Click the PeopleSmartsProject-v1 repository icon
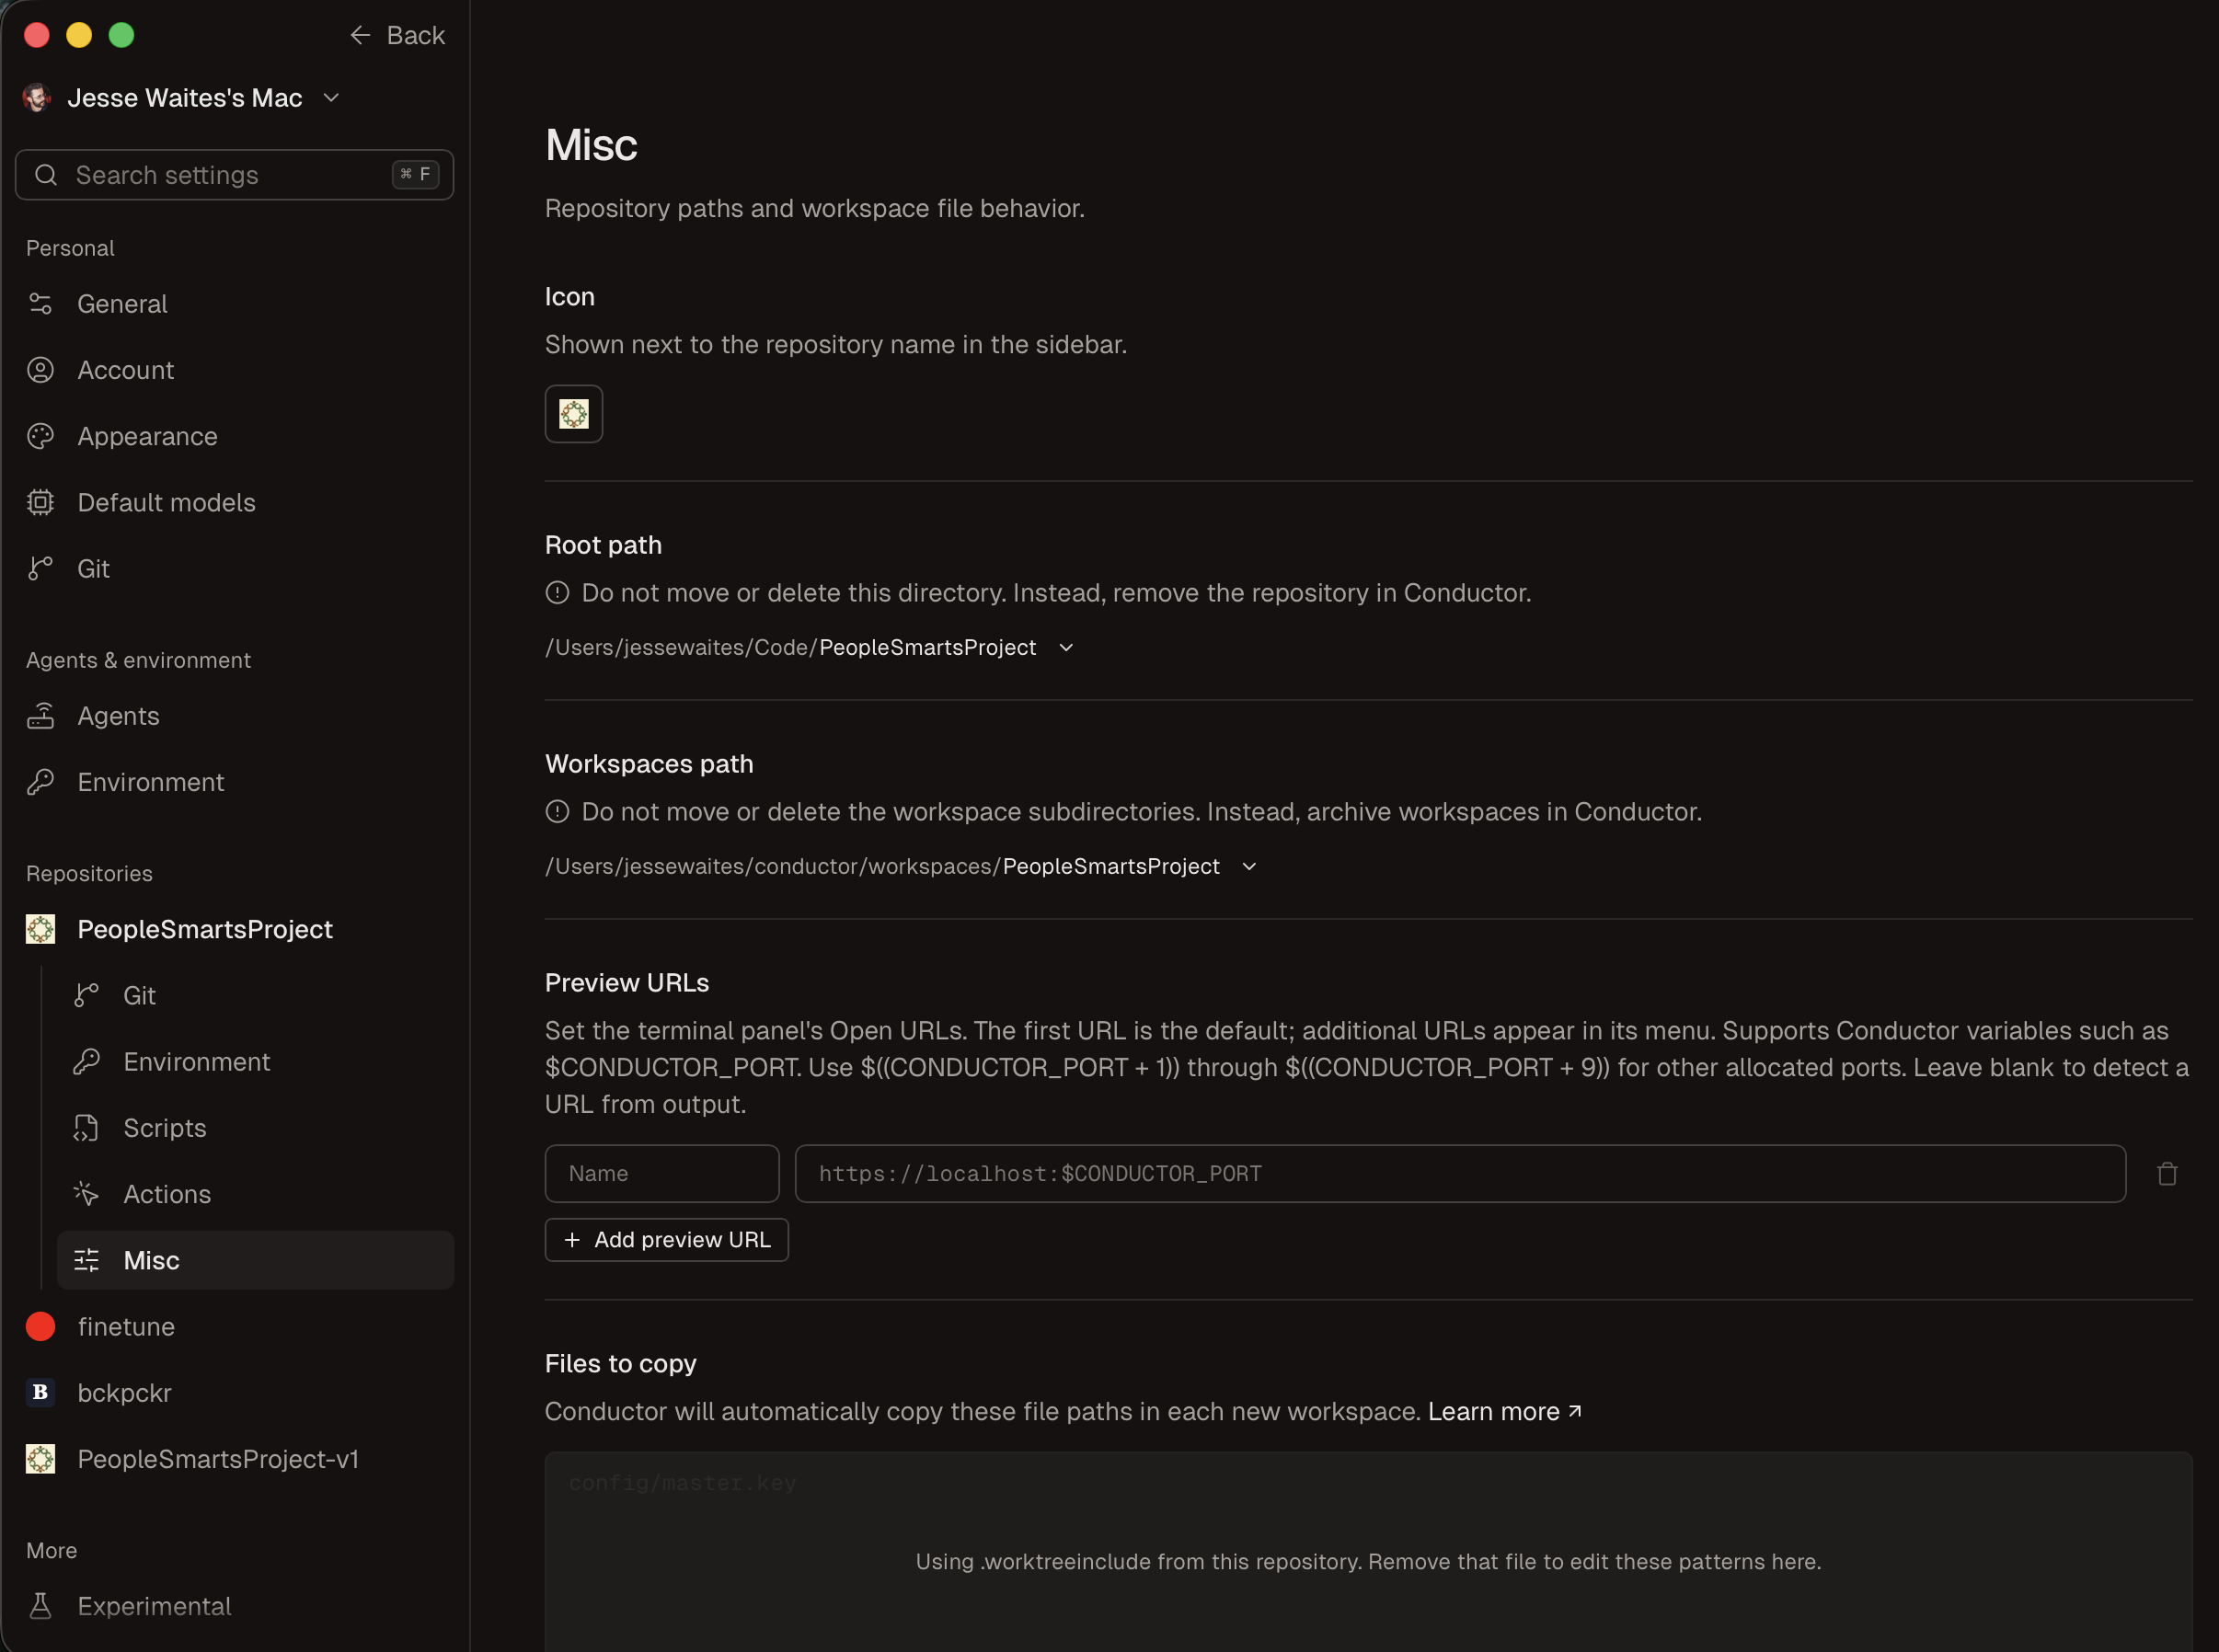 40,1458
